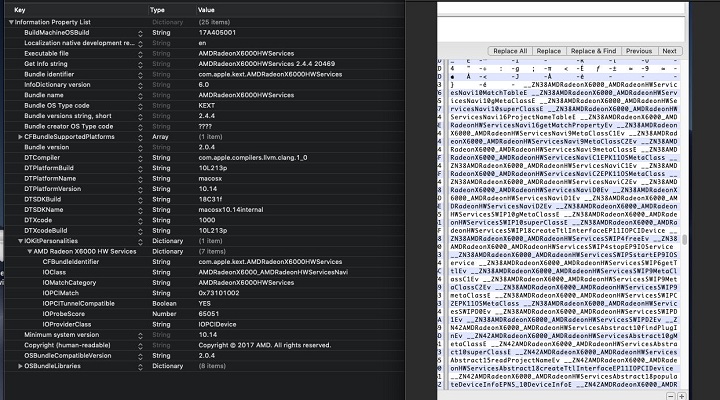Click the hex editor vertical scrollbar thumb

[x=685, y=239]
